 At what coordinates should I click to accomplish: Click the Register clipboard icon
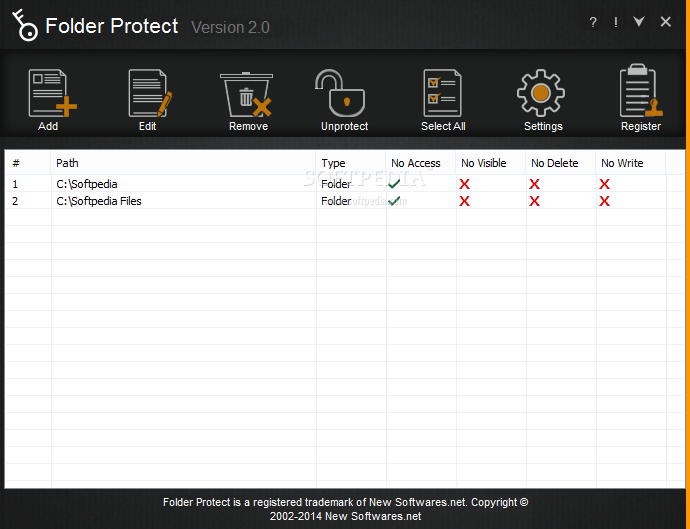click(641, 91)
